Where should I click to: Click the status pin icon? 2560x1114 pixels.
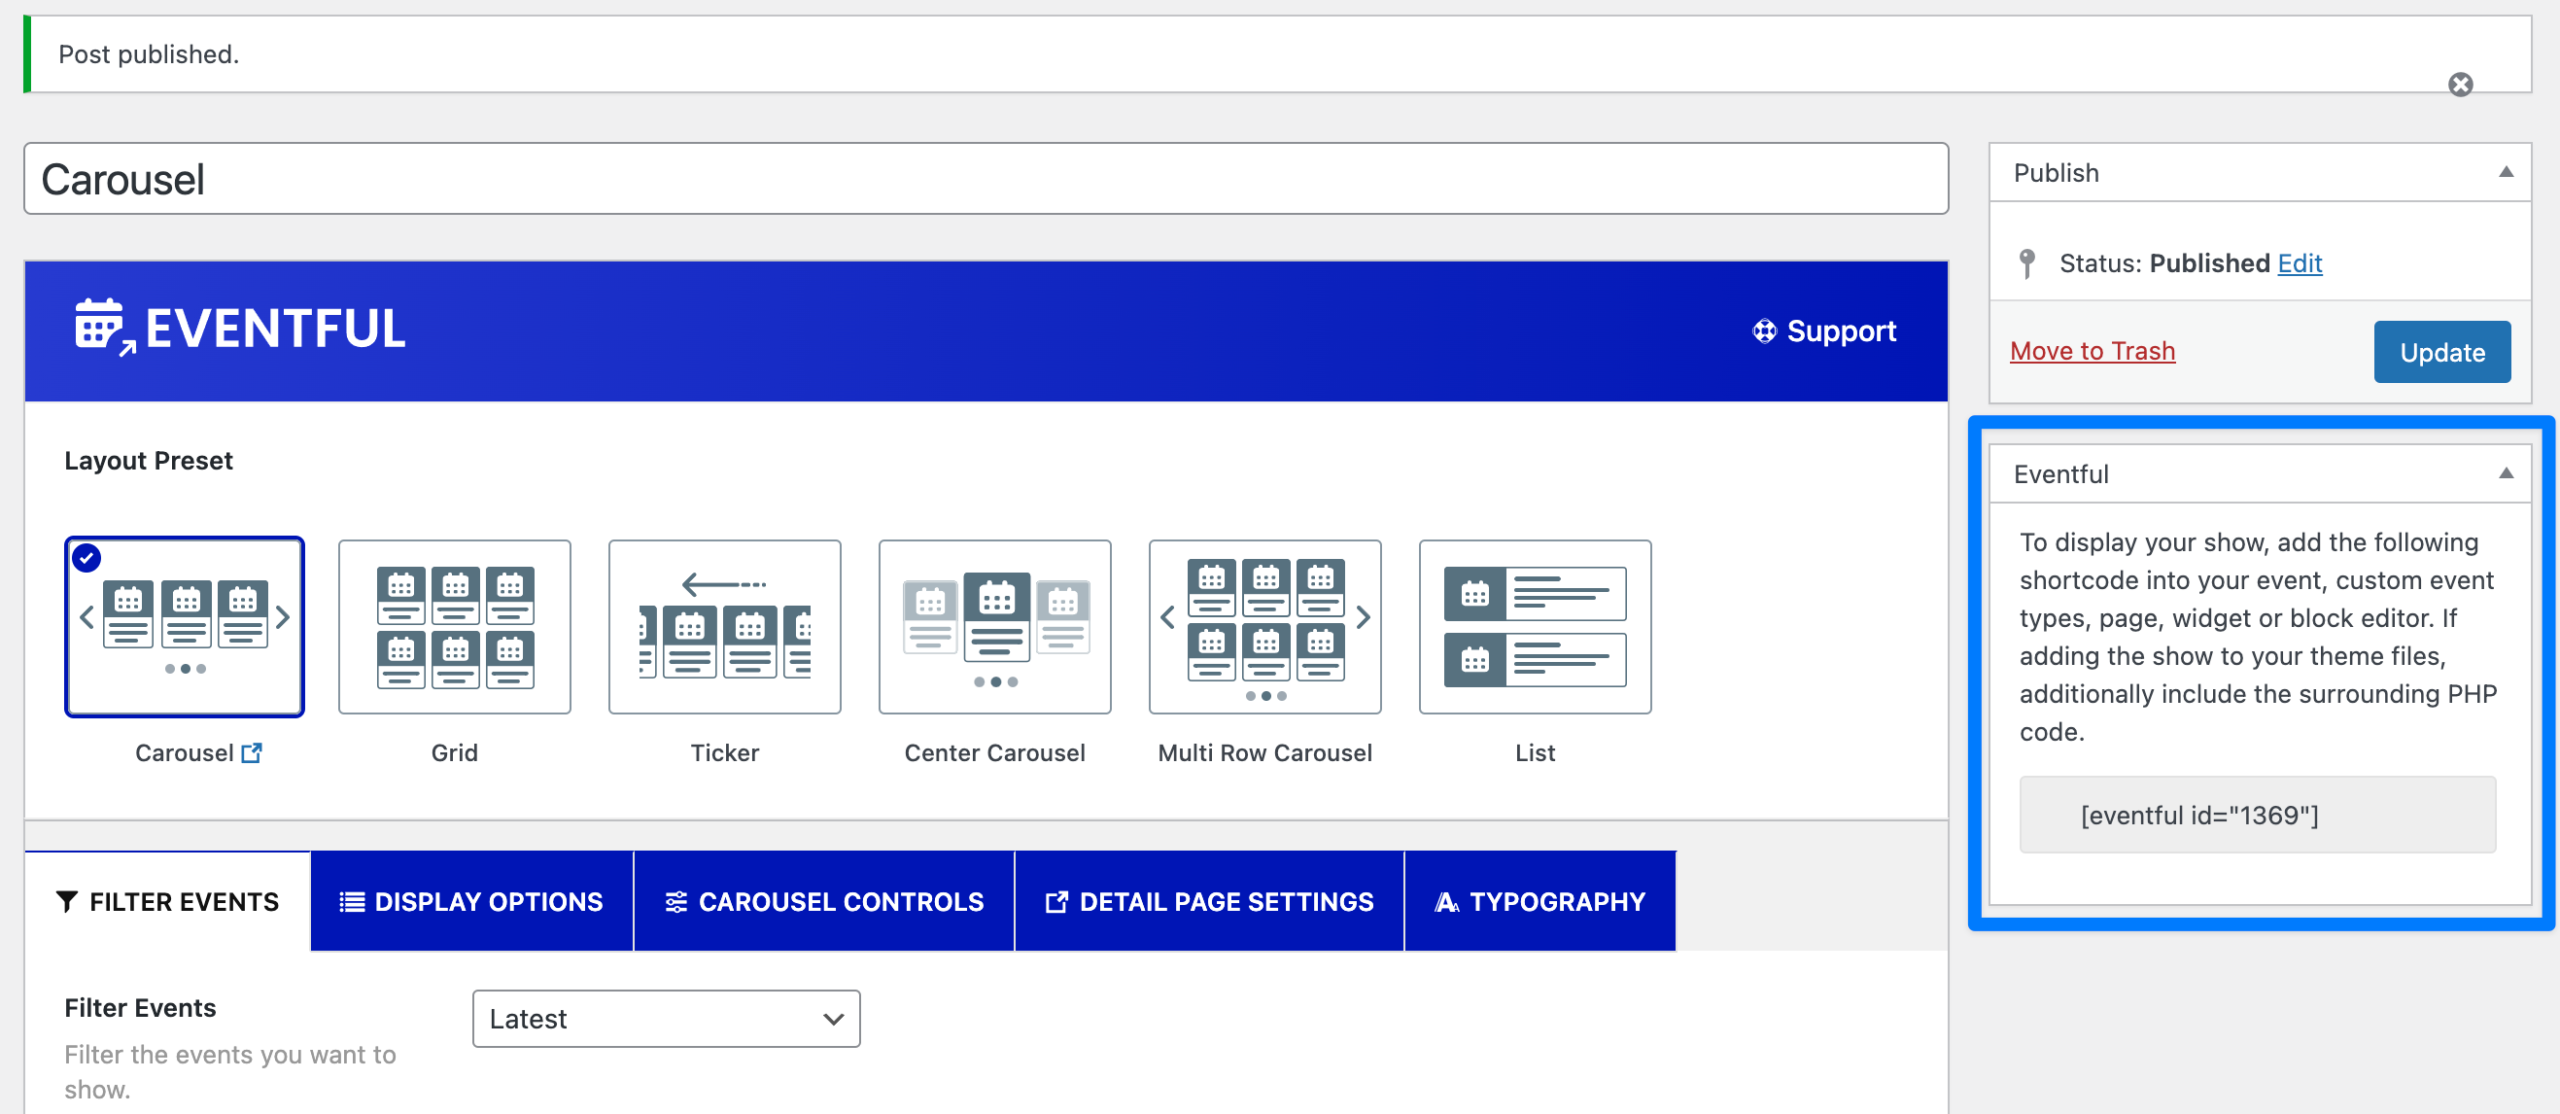click(2027, 263)
